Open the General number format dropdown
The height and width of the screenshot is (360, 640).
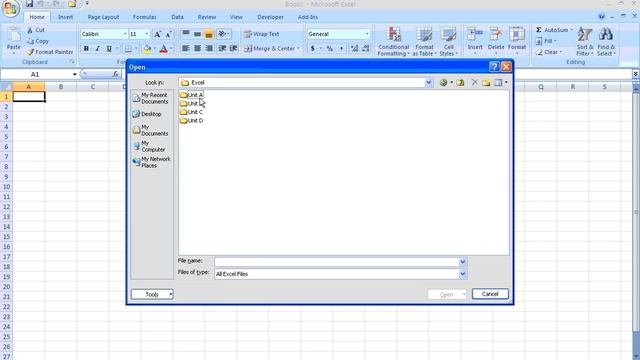[x=367, y=34]
